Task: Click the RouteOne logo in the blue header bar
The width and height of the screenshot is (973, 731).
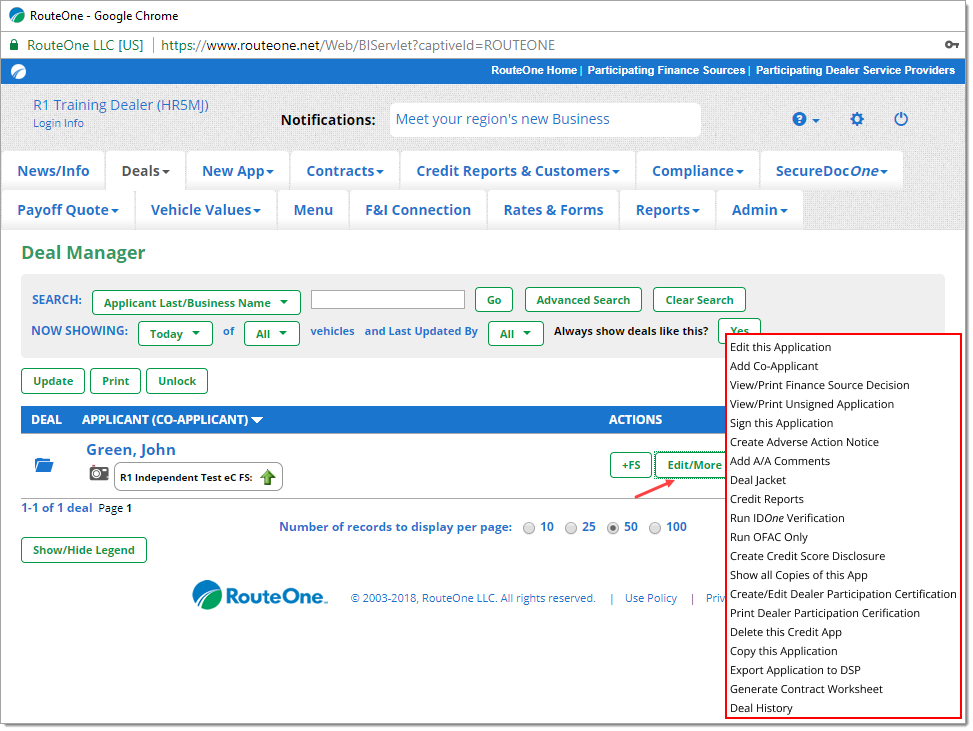Action: (19, 71)
